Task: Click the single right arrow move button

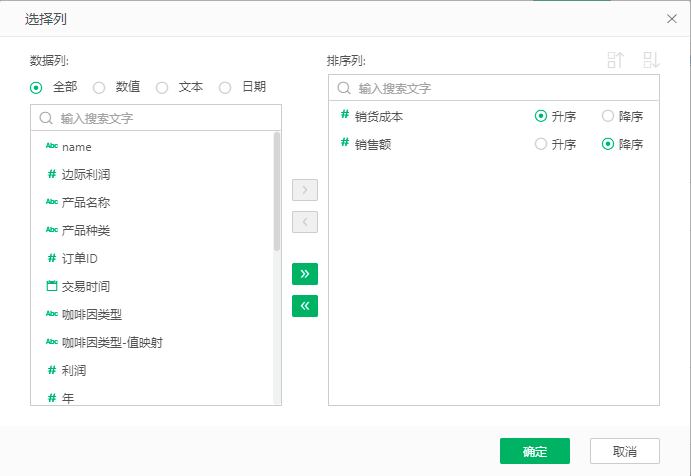Action: 304,190
